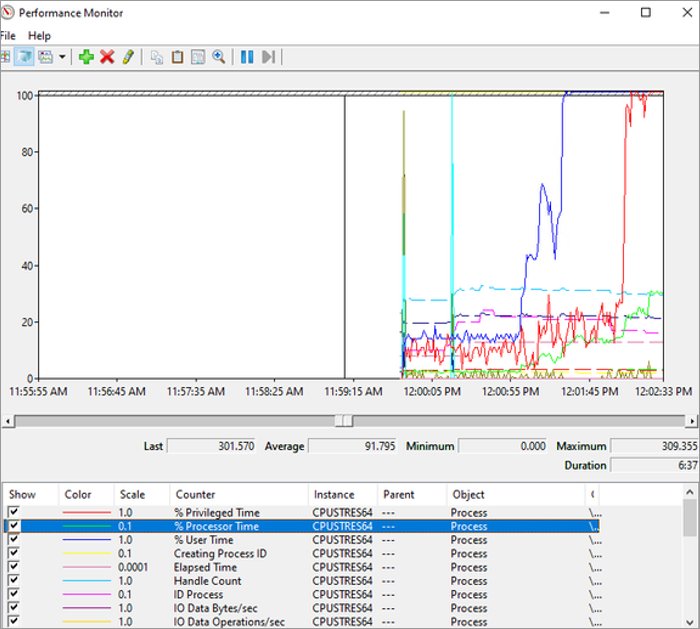Open the graph type dropdown arrow

[62, 57]
